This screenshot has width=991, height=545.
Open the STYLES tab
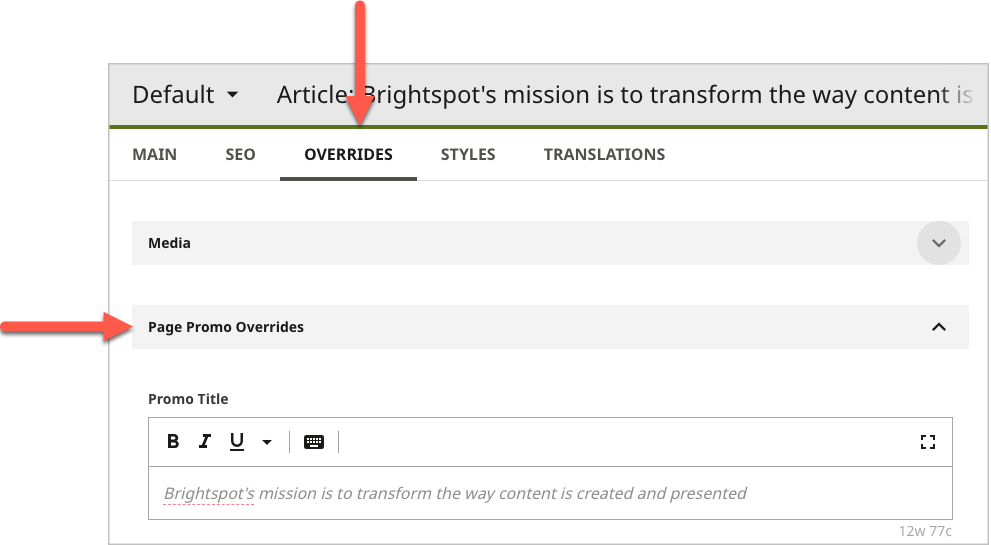[x=468, y=155]
